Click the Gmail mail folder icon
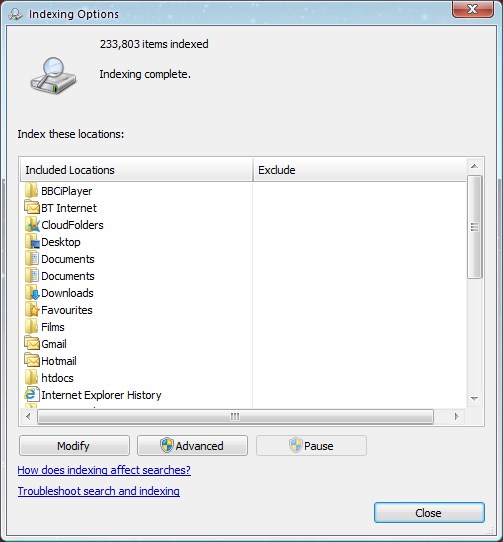 point(31,344)
